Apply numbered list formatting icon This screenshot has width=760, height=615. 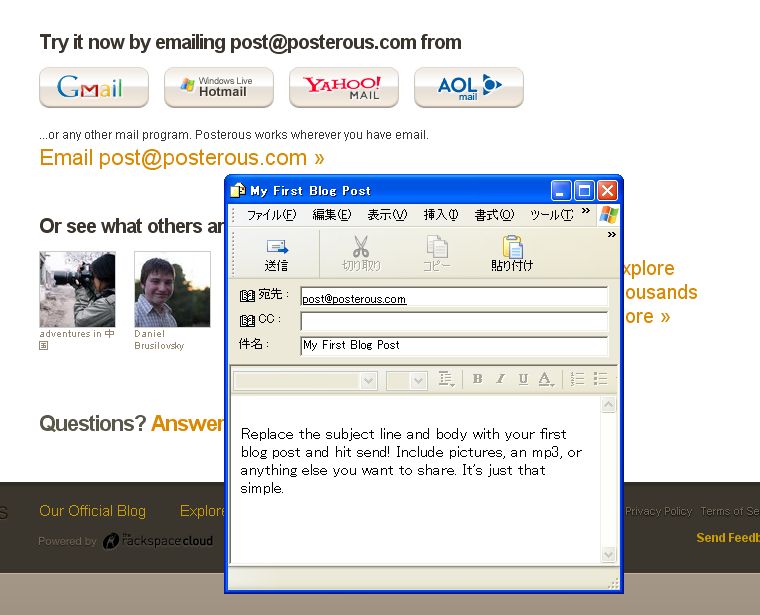pyautogui.click(x=577, y=378)
